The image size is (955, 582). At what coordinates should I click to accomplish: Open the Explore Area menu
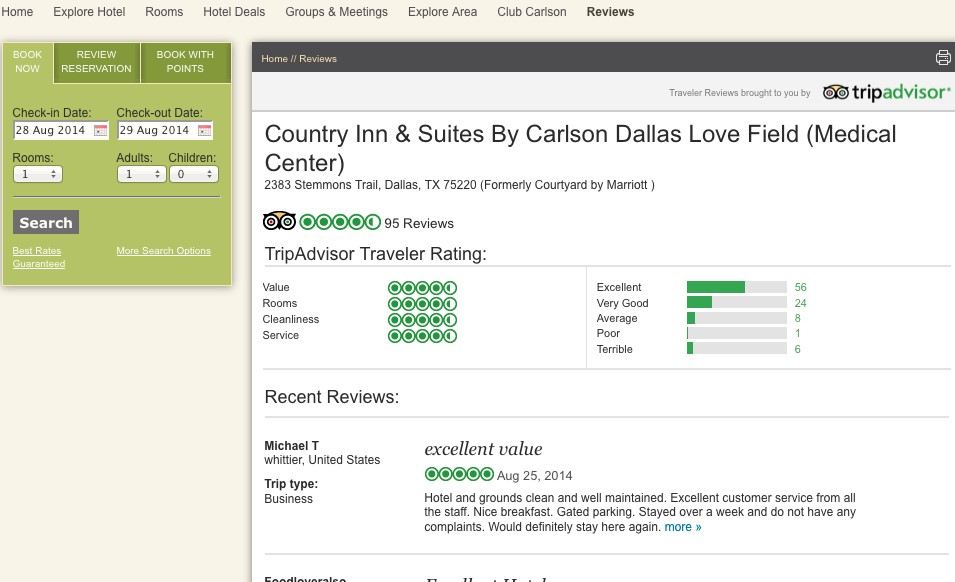[442, 12]
